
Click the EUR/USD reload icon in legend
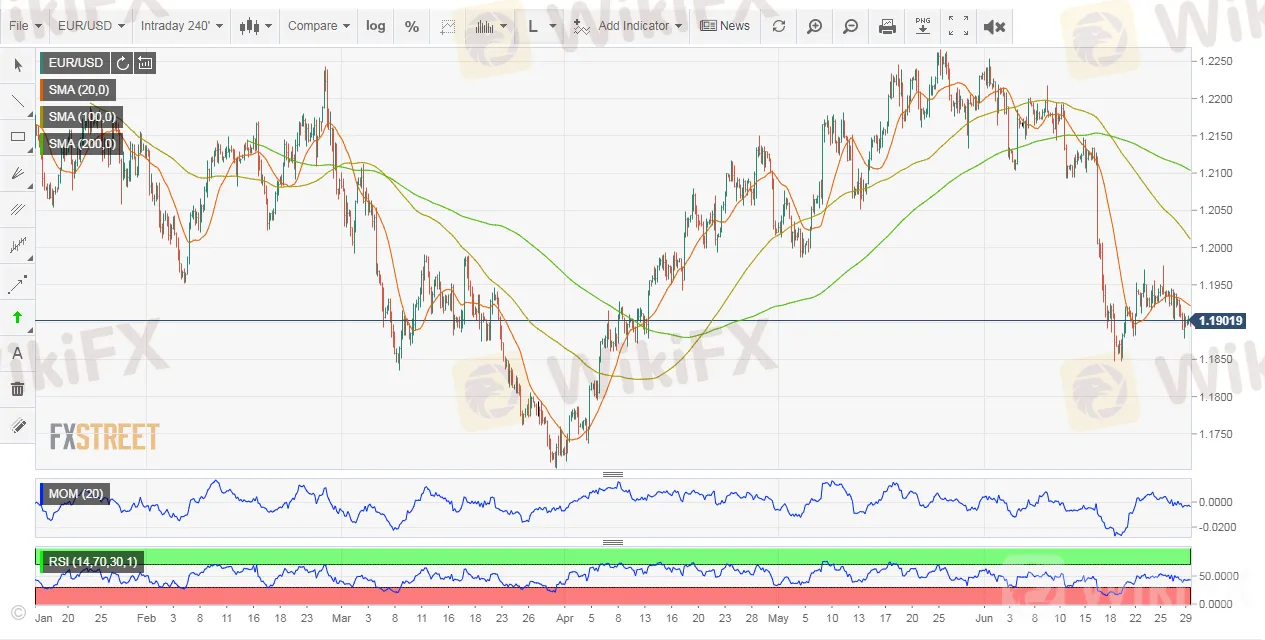(x=122, y=63)
